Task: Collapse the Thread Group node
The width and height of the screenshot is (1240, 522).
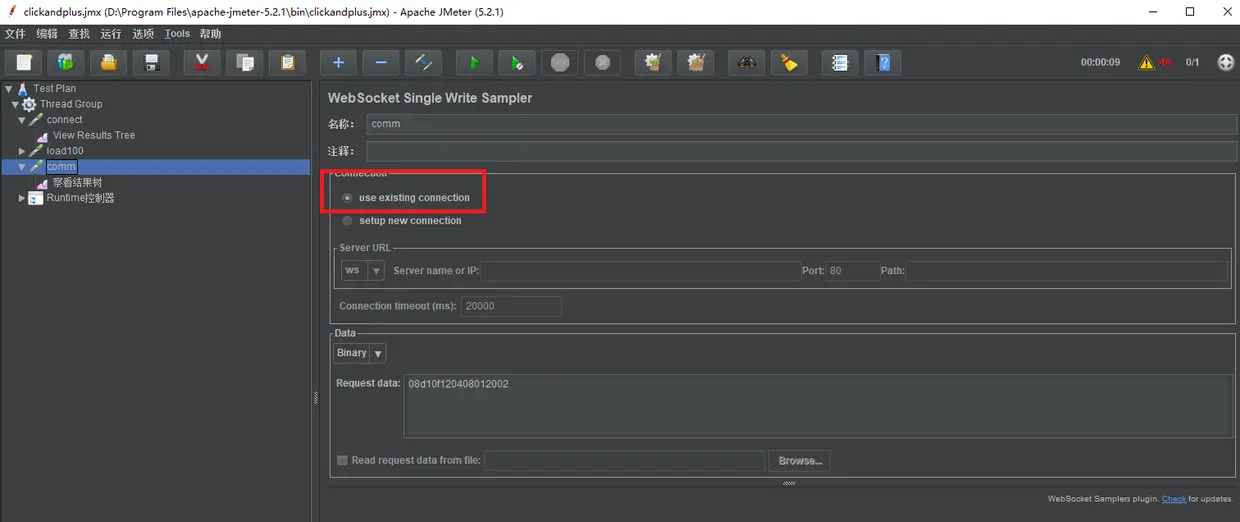Action: point(15,104)
